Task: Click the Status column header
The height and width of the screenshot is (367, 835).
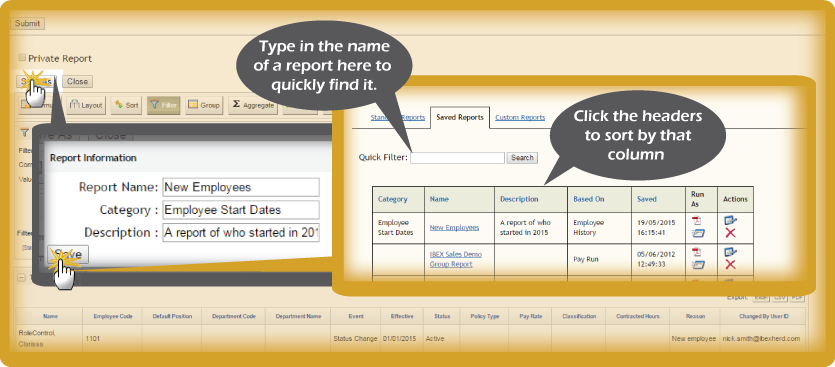Action: [442, 316]
